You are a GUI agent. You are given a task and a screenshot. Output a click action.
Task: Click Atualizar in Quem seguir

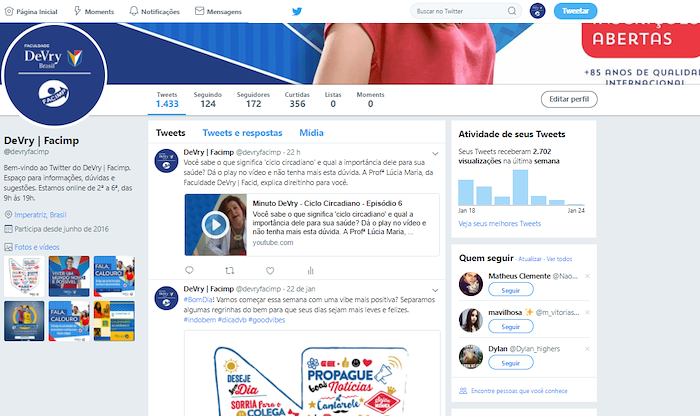(x=530, y=259)
